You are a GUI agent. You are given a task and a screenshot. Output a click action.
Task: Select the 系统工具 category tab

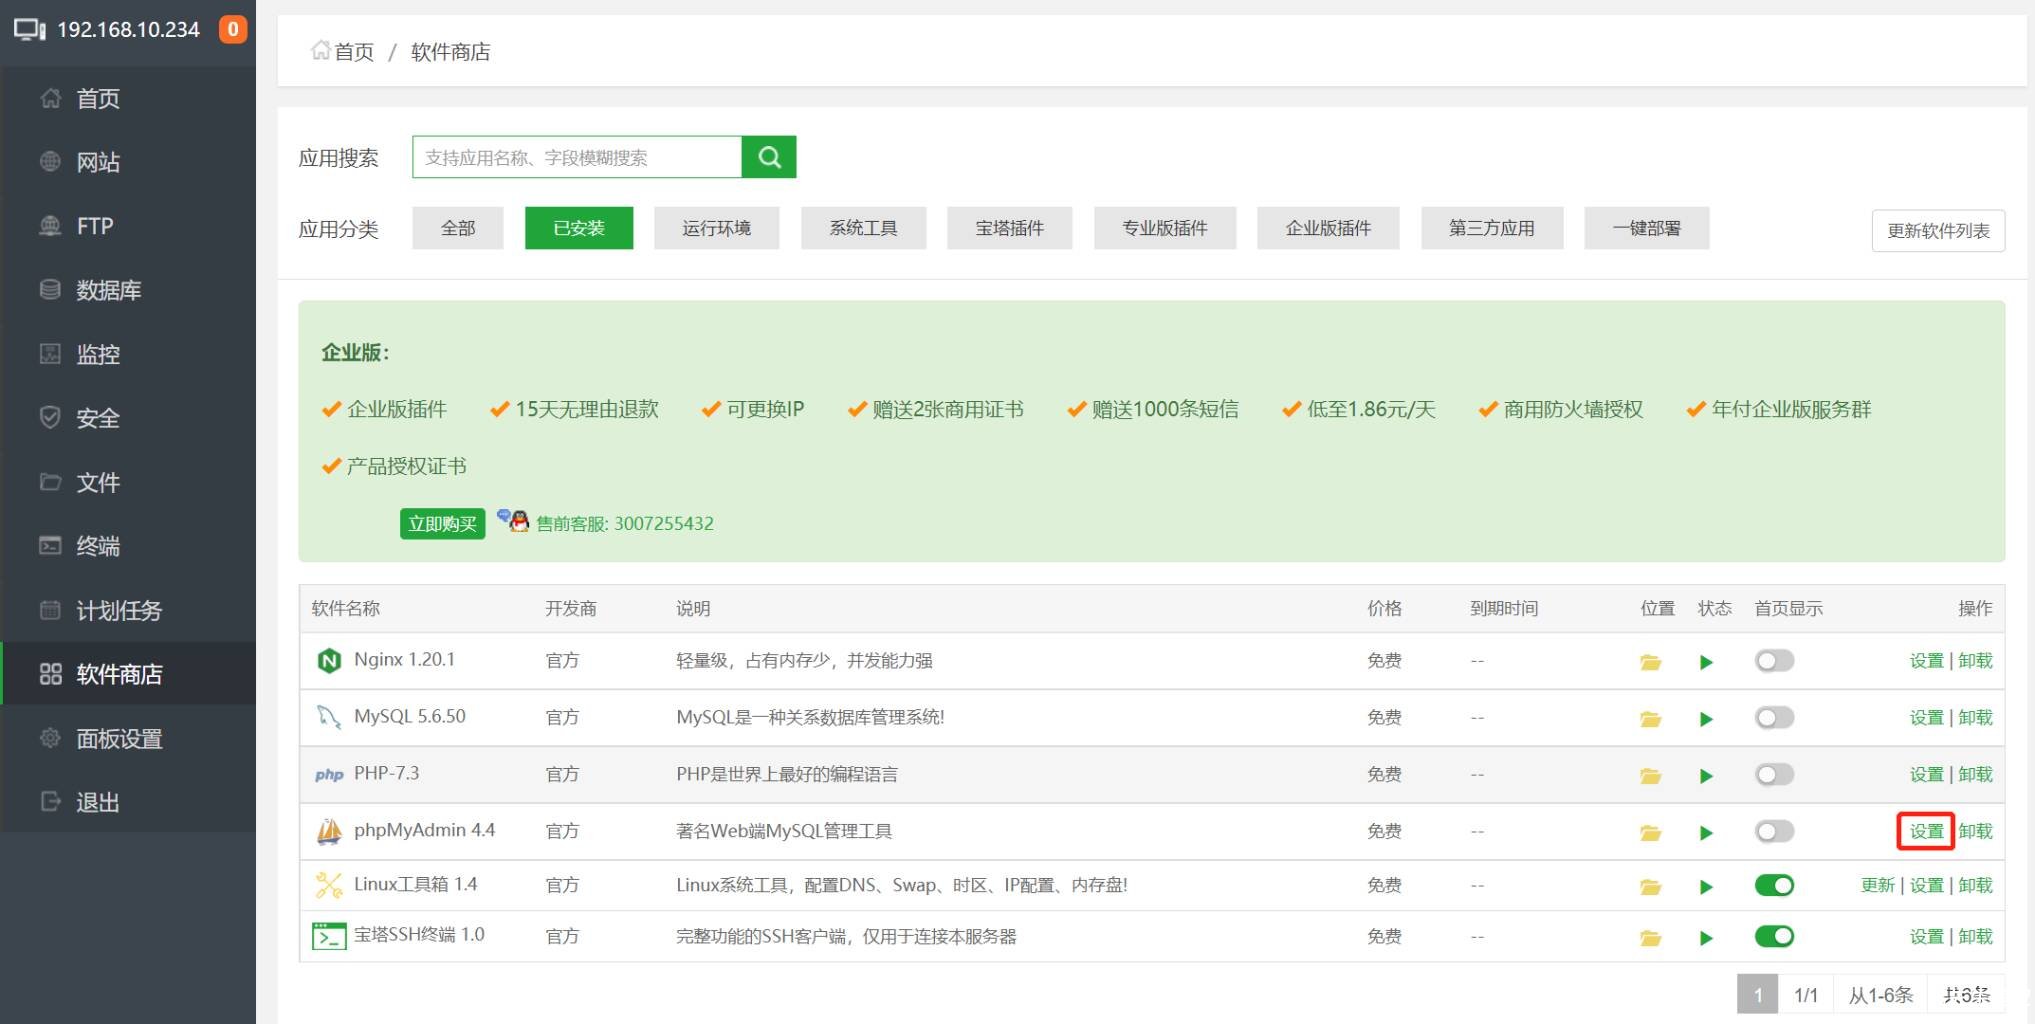tap(863, 228)
